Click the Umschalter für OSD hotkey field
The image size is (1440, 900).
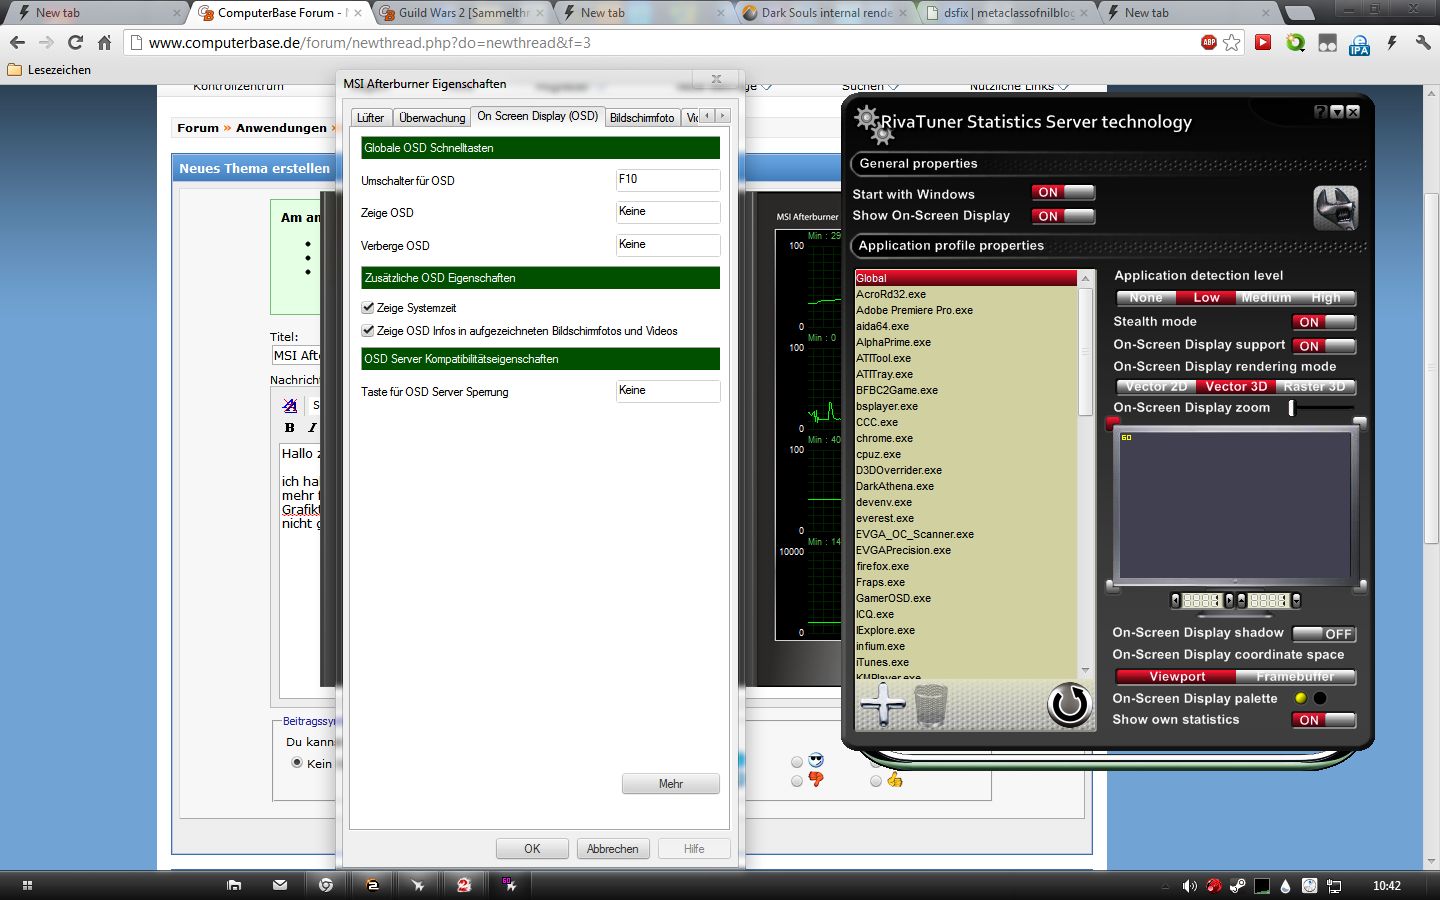[668, 180]
